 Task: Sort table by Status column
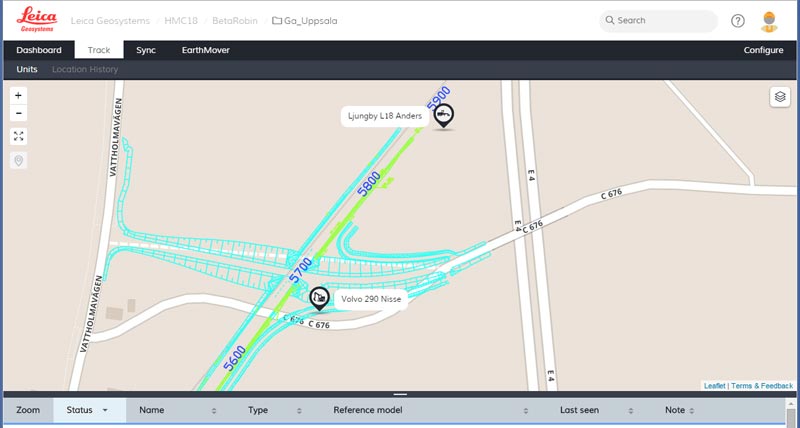(x=89, y=410)
